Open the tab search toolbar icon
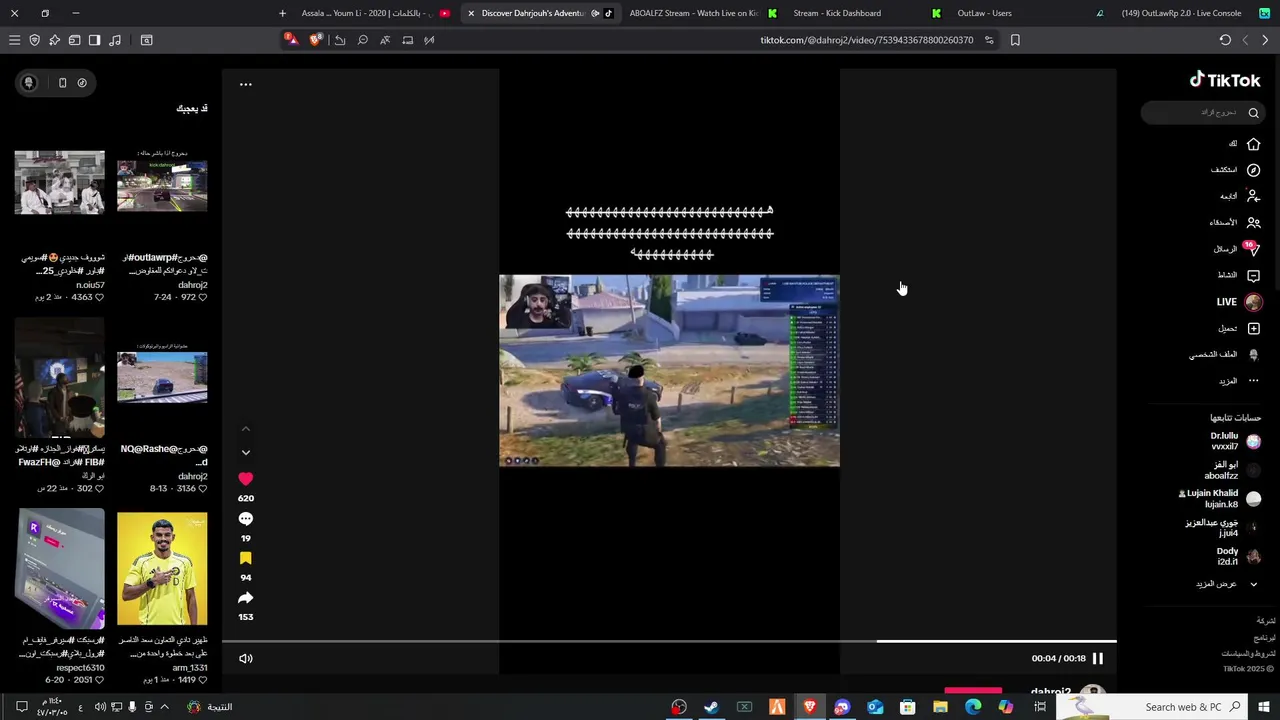The image size is (1280, 720). click(x=146, y=40)
